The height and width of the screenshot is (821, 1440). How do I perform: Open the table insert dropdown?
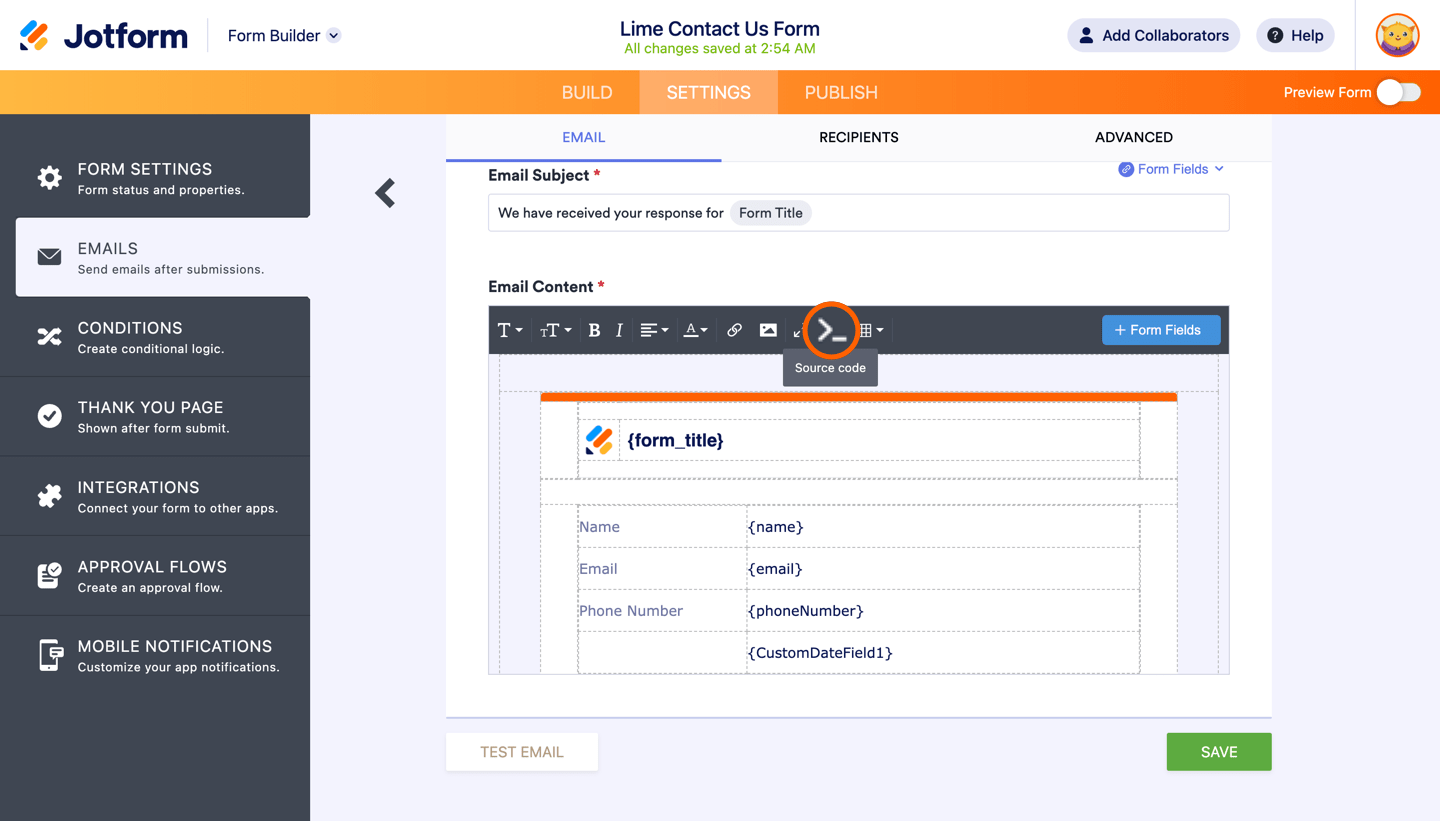click(x=872, y=330)
